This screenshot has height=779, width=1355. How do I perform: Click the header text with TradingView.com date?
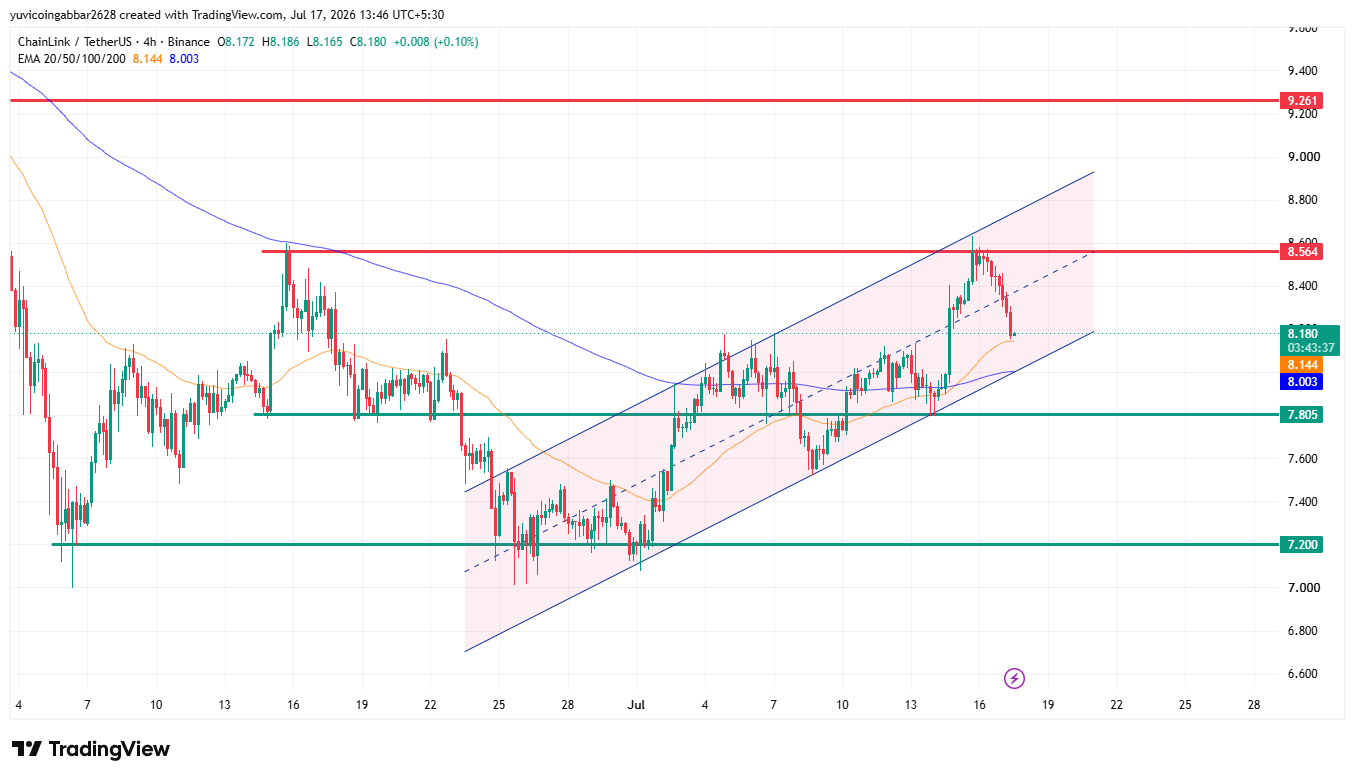[x=227, y=14]
